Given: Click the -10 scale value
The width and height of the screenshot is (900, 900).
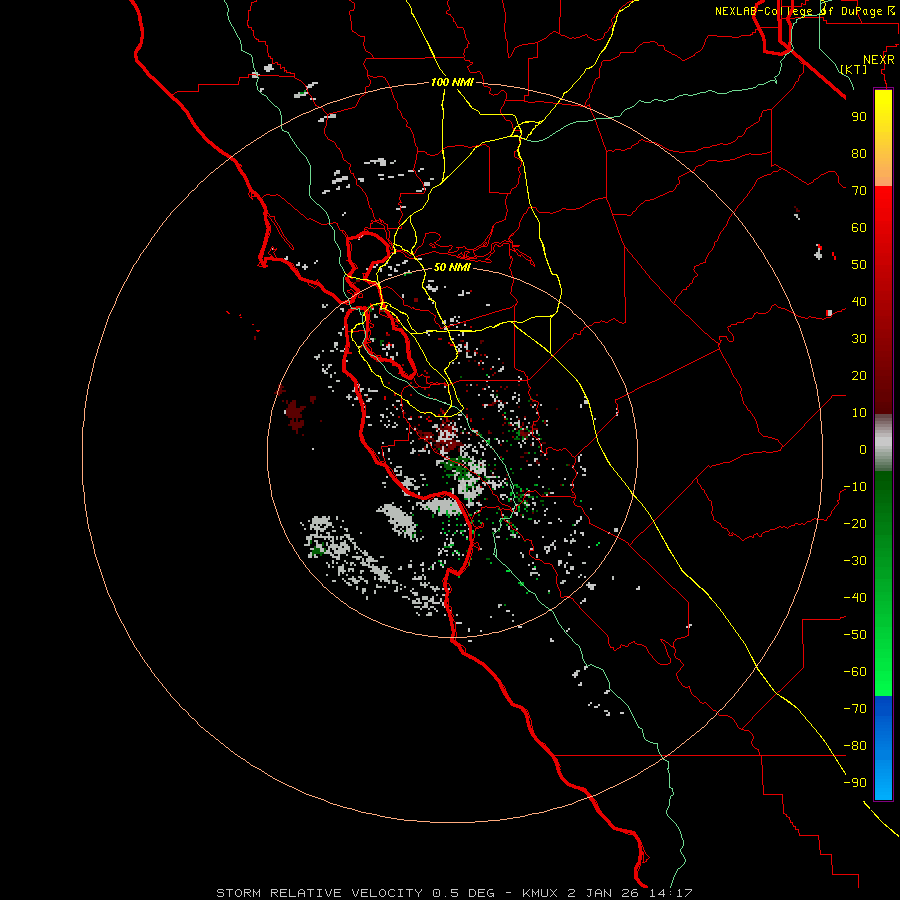Looking at the screenshot, I should tap(855, 487).
